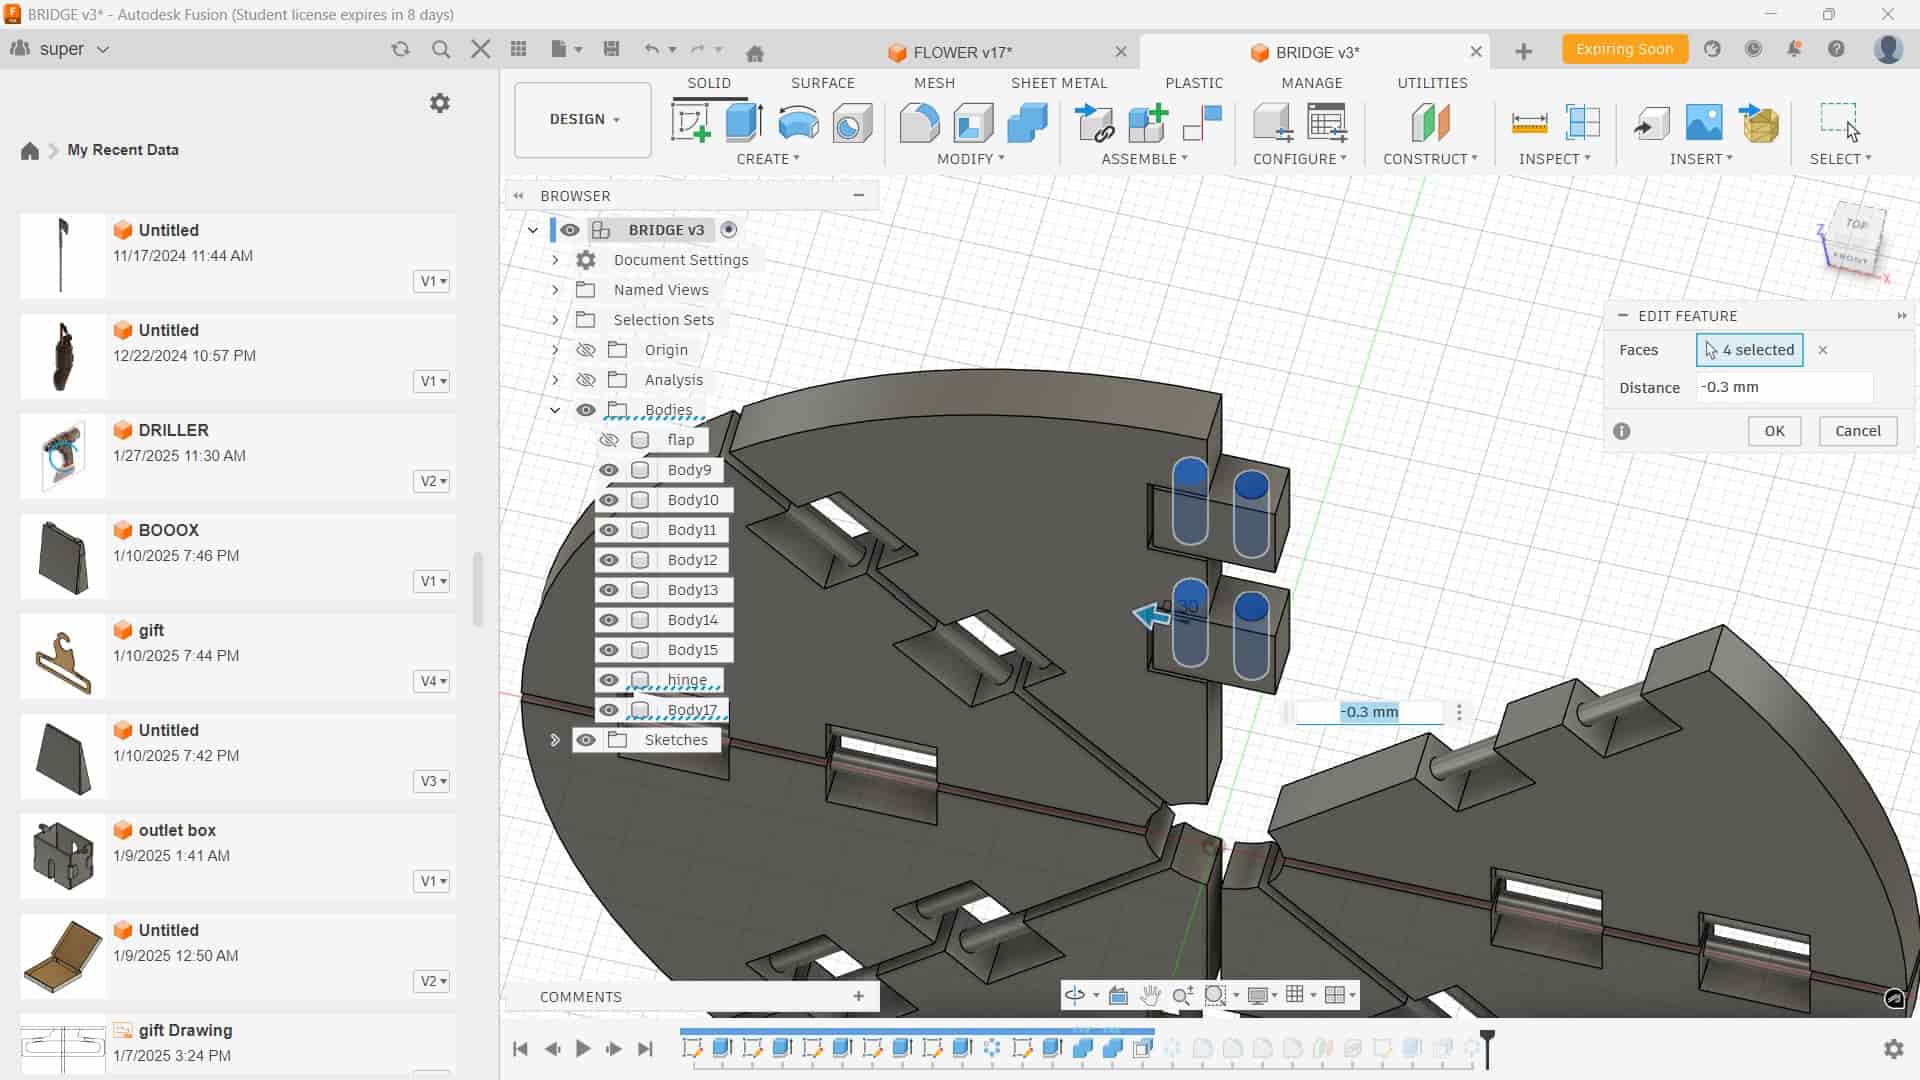
Task: Click the Distance input field in the dialog
Action: click(1783, 387)
